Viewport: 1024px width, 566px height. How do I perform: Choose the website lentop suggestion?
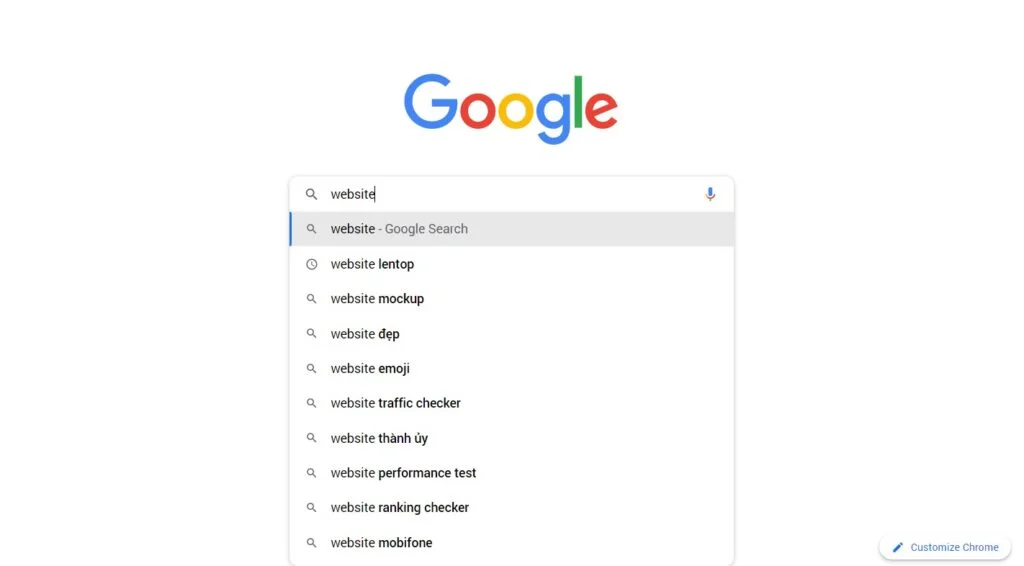pos(512,264)
